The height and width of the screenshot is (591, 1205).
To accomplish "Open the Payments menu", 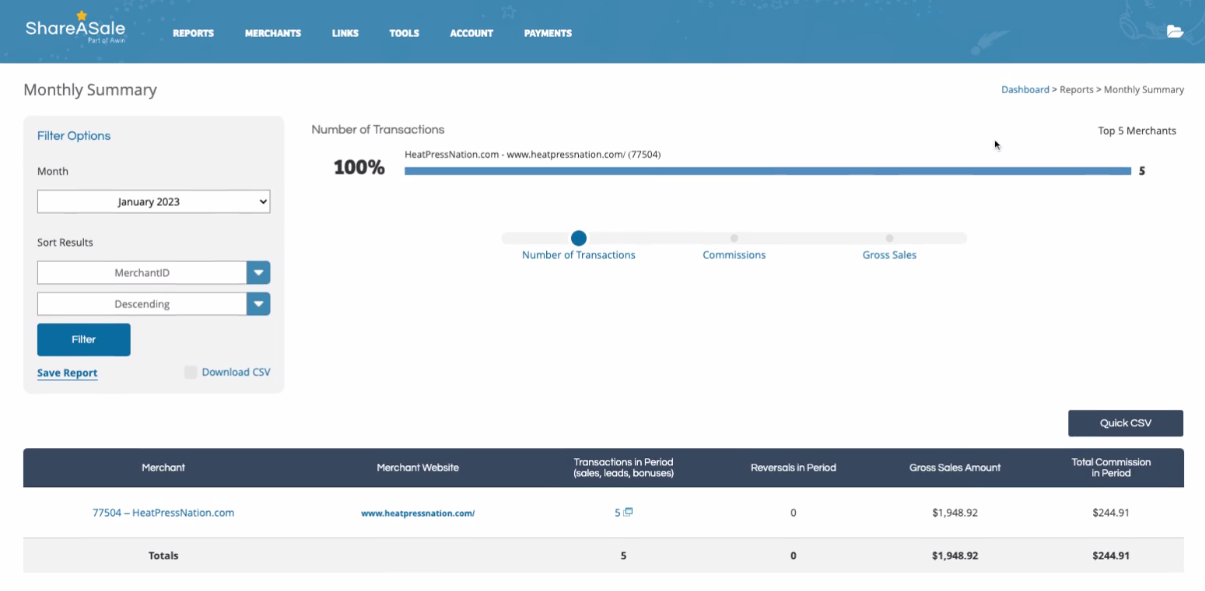I will (x=548, y=33).
